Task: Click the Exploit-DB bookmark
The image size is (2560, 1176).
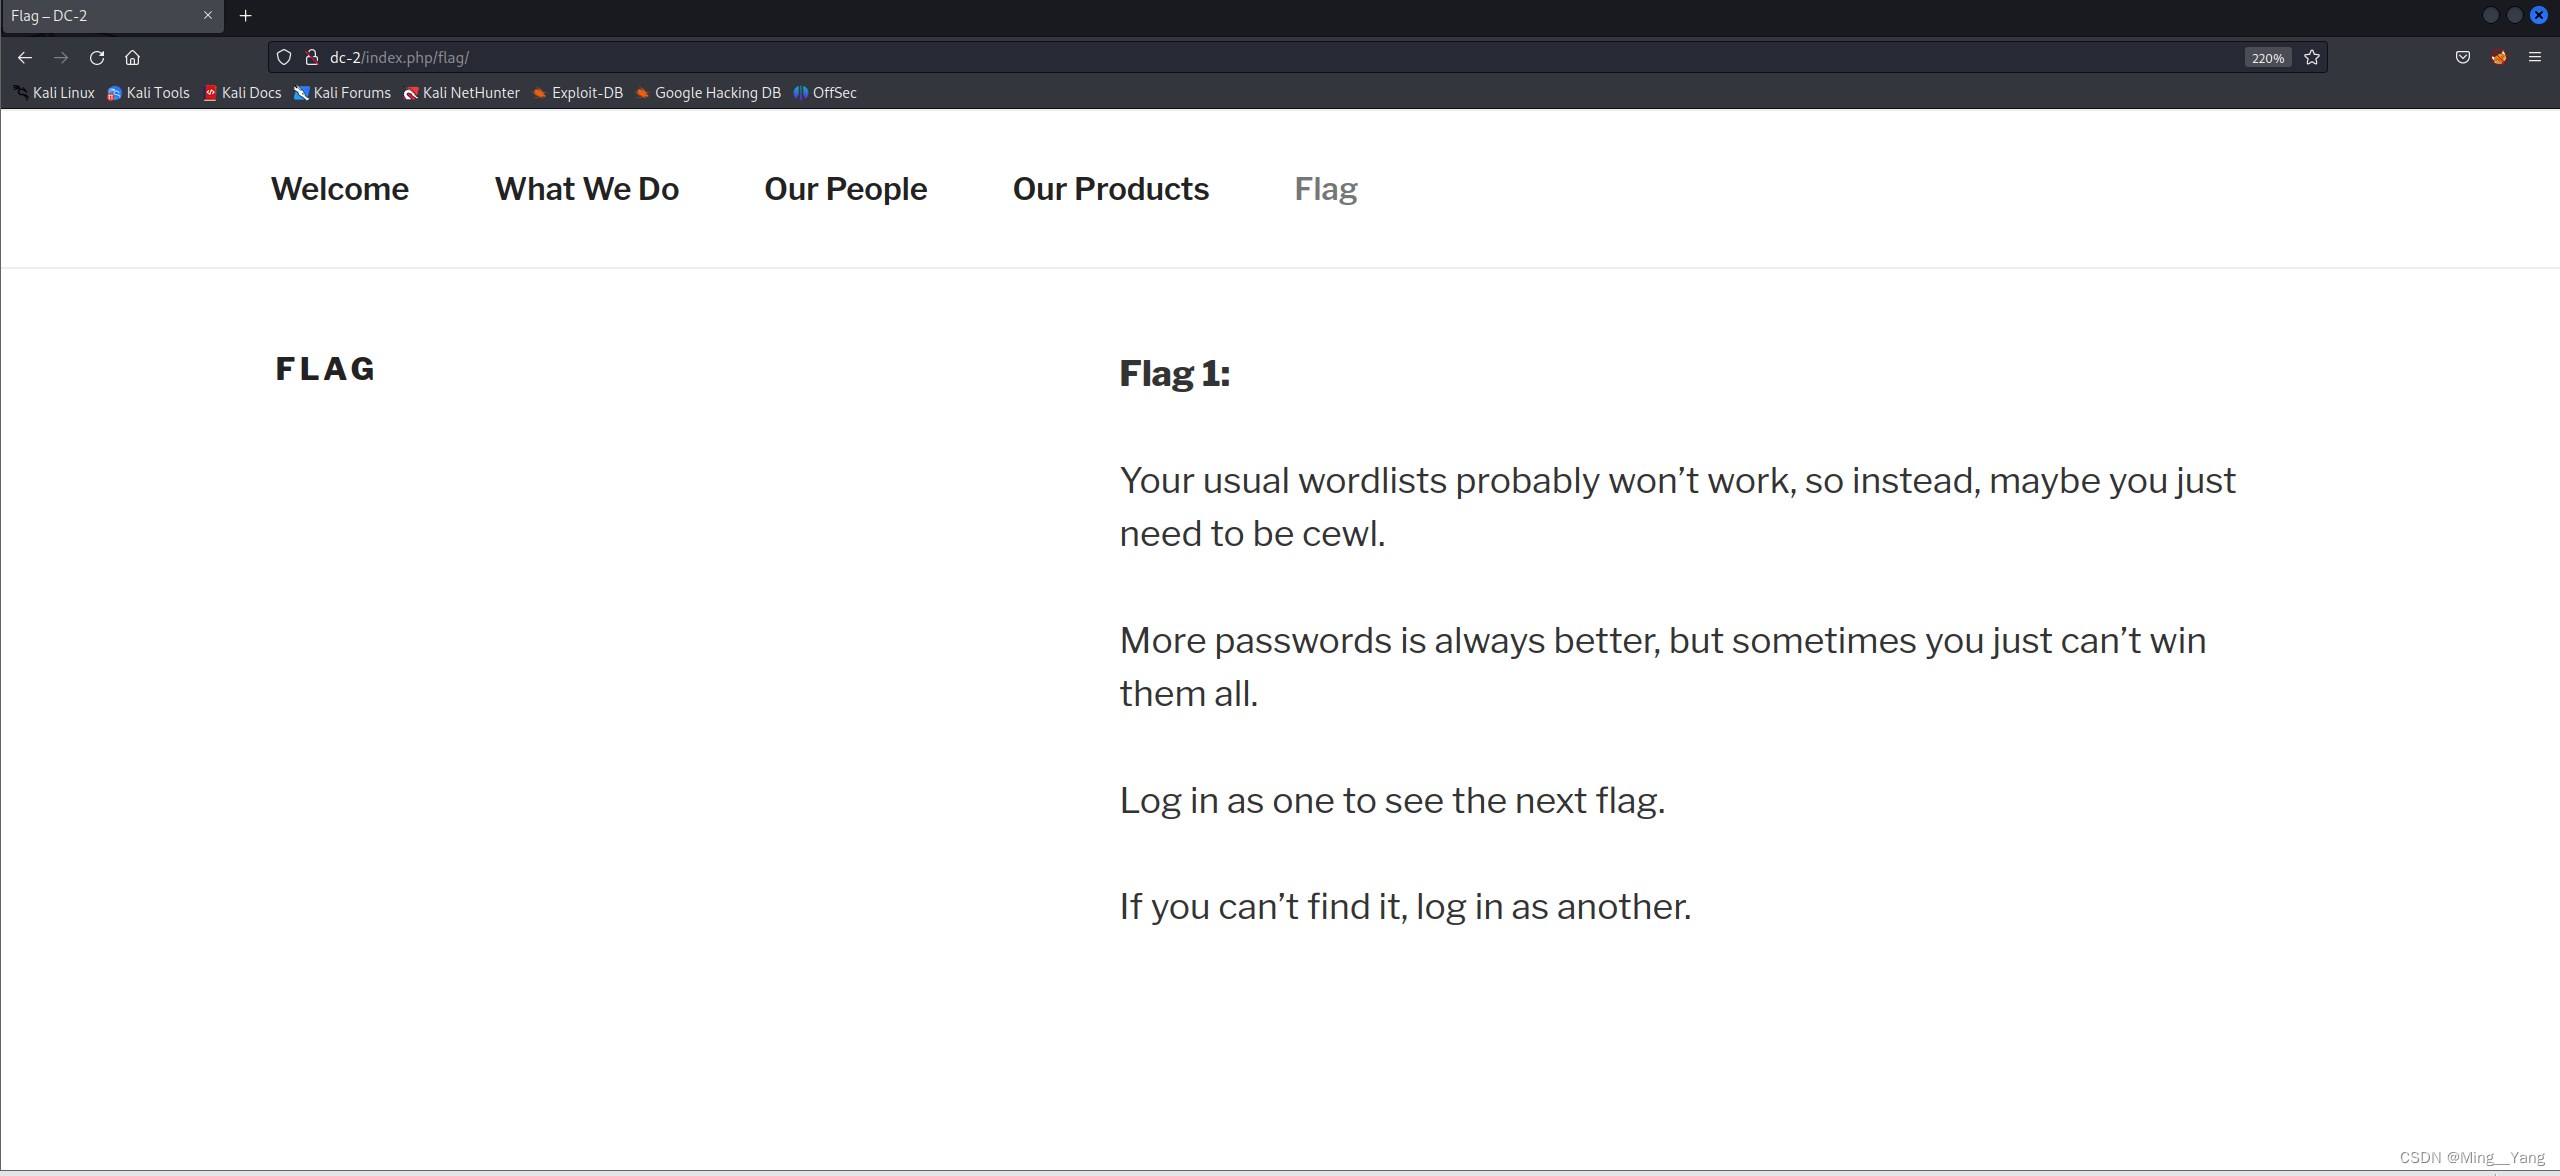Action: coord(578,92)
